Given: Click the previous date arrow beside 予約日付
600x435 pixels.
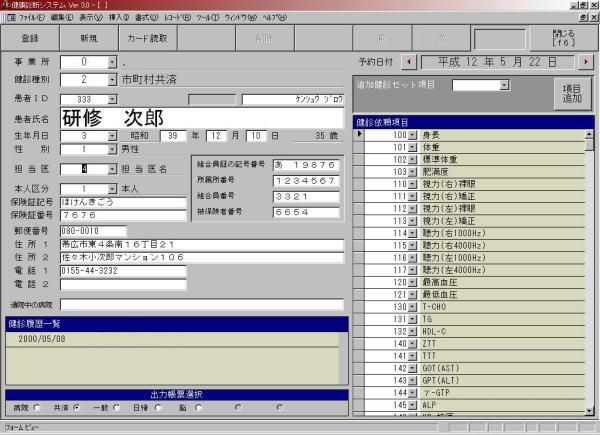Looking at the screenshot, I should tap(409, 62).
